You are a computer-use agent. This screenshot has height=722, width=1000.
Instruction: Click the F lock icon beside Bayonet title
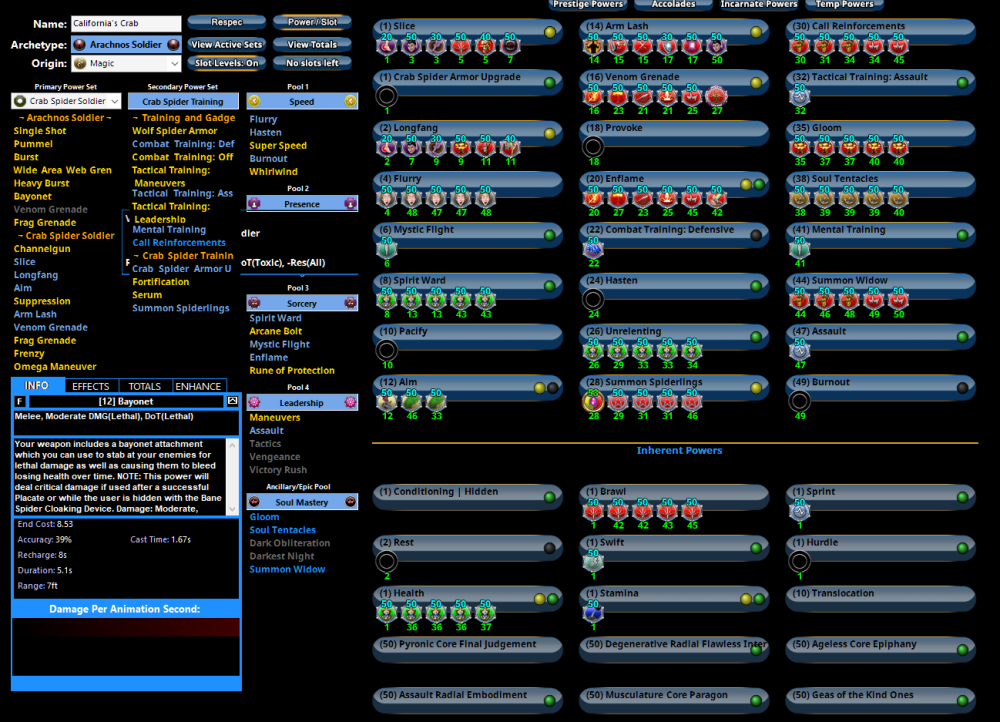click(20, 401)
